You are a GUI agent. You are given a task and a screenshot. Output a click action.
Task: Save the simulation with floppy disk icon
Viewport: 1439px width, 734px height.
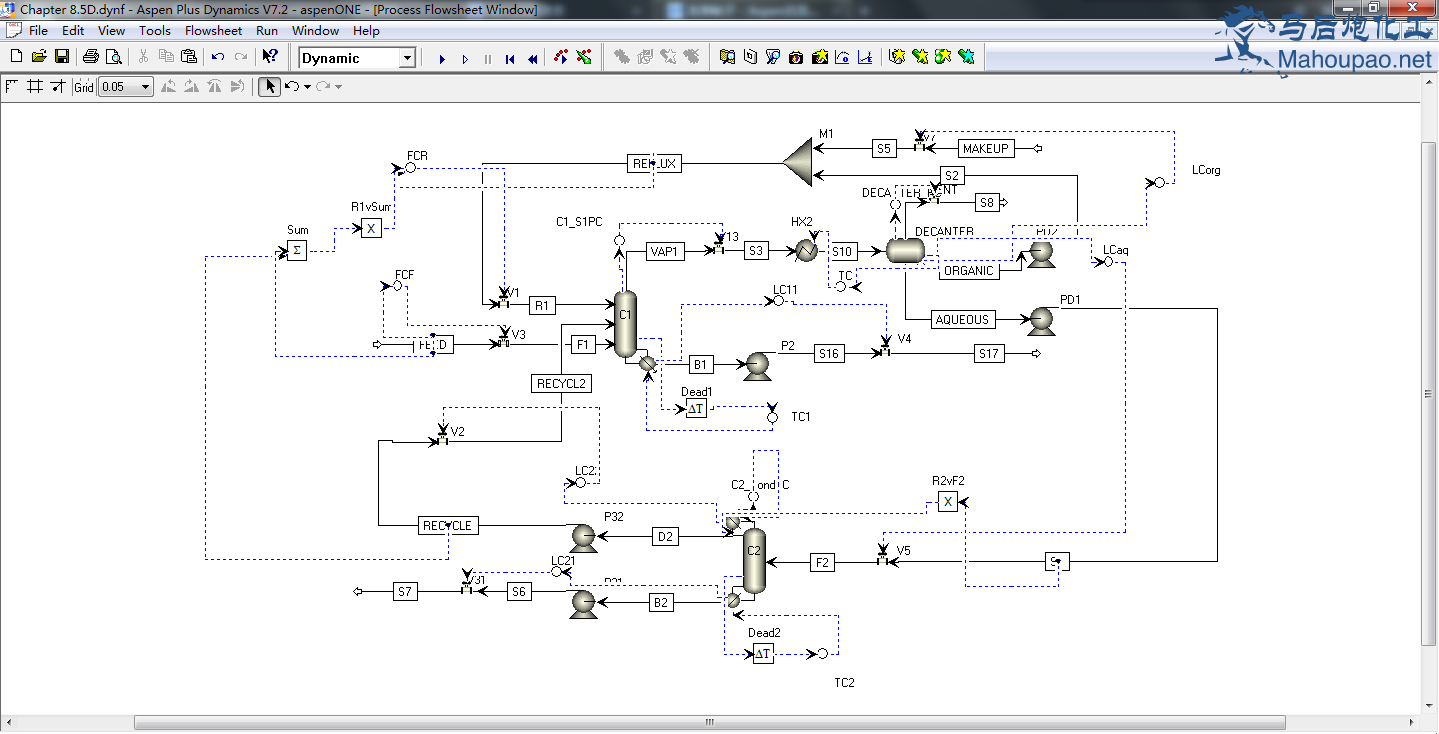(61, 57)
